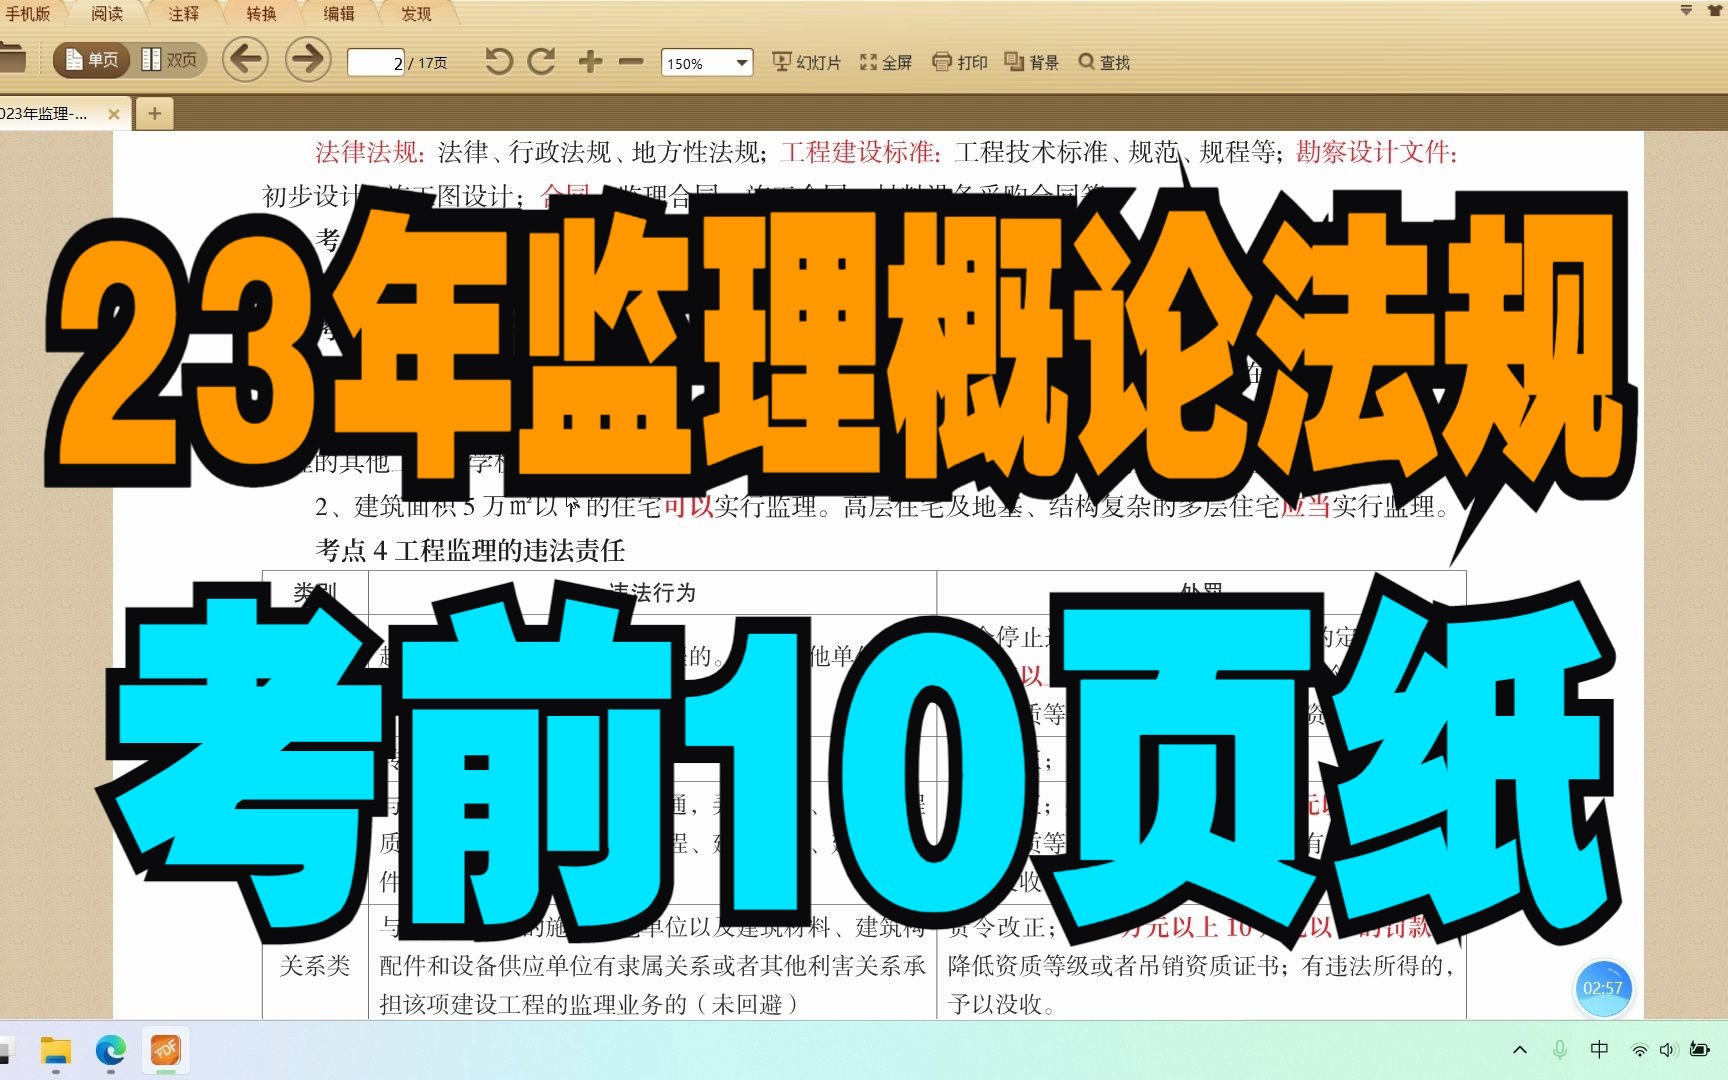Click the shirt skin icon top right

(1714, 10)
